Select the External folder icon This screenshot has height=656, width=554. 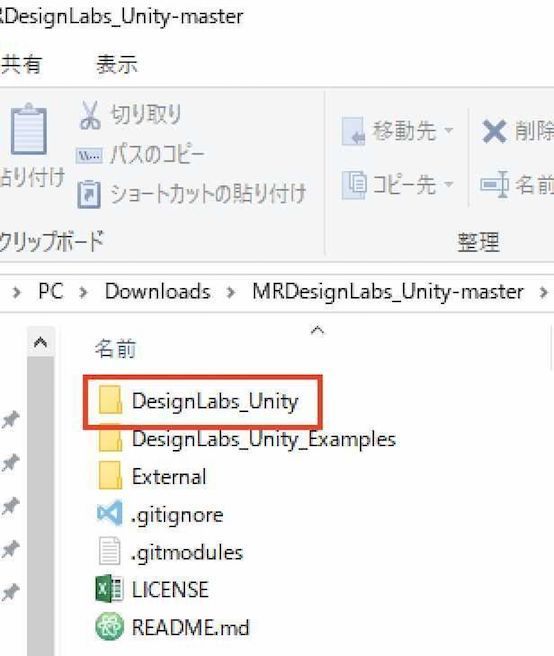tap(110, 476)
